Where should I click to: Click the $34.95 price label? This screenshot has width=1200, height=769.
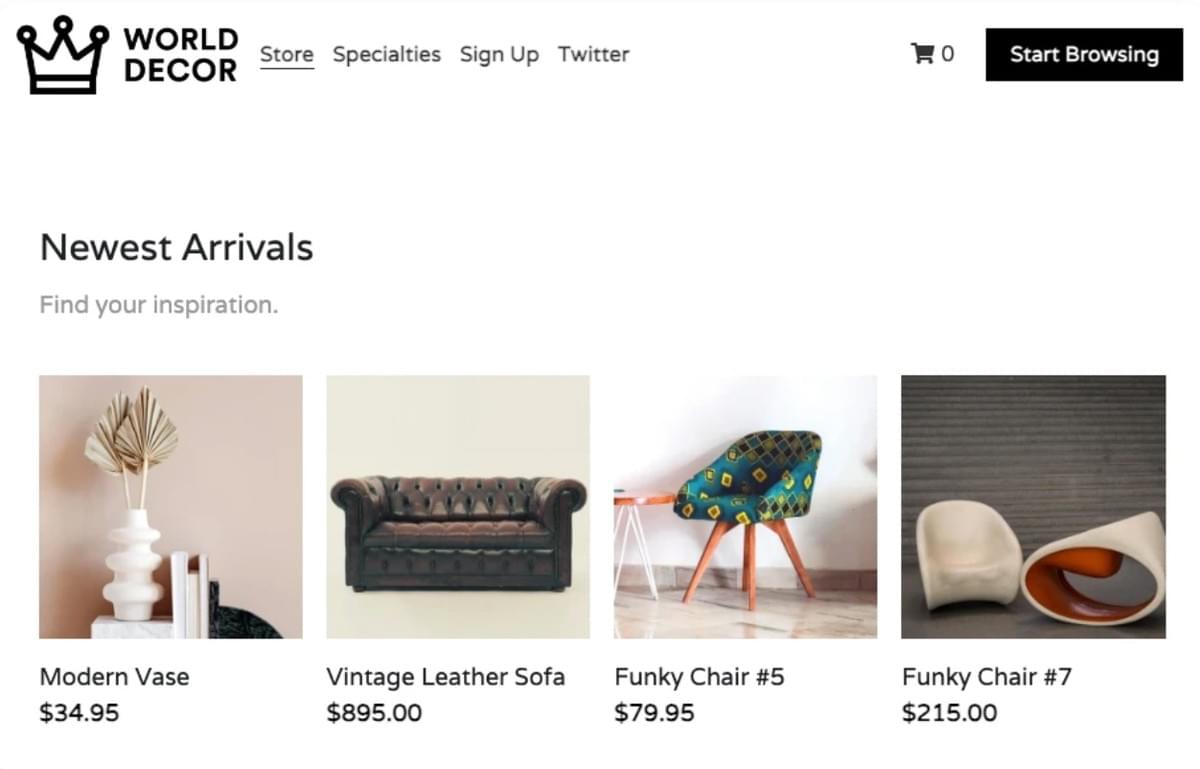79,713
